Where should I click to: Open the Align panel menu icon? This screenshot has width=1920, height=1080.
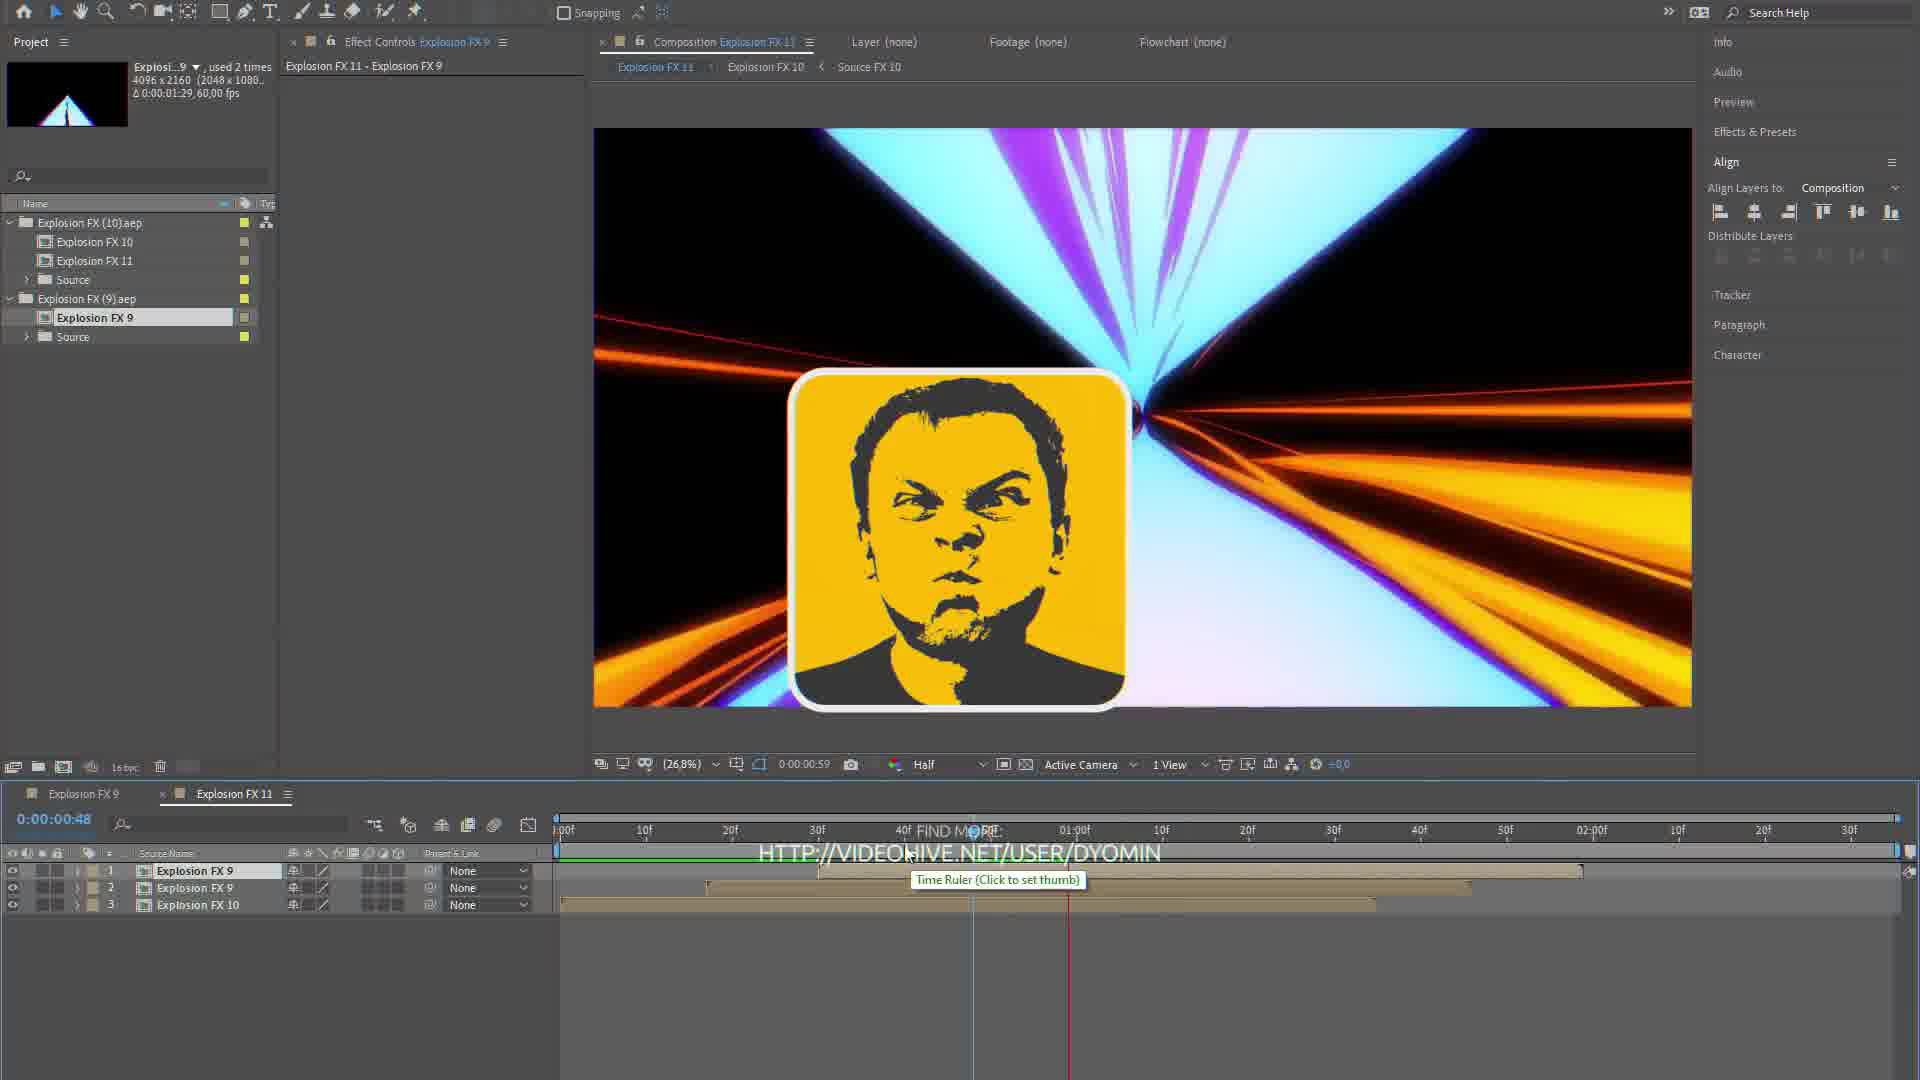(x=1892, y=162)
